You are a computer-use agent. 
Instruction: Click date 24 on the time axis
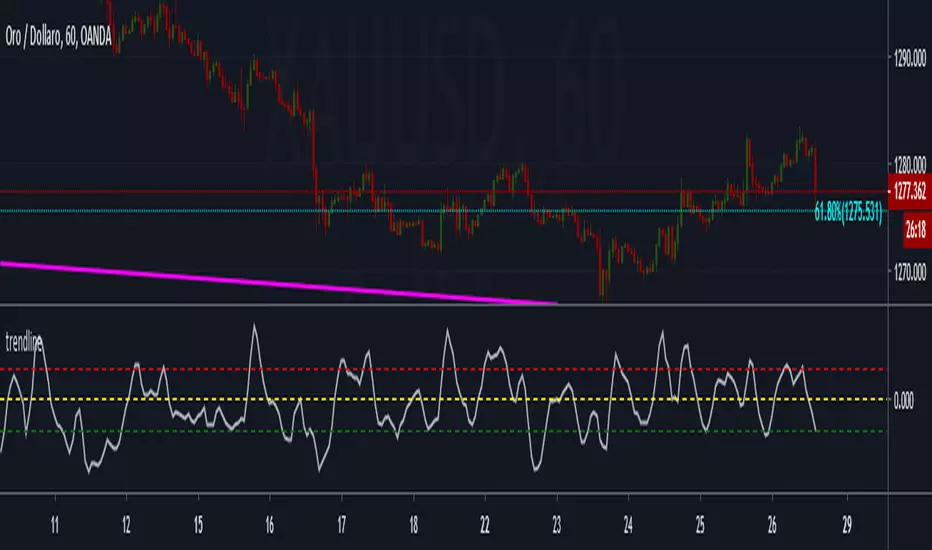(x=628, y=525)
